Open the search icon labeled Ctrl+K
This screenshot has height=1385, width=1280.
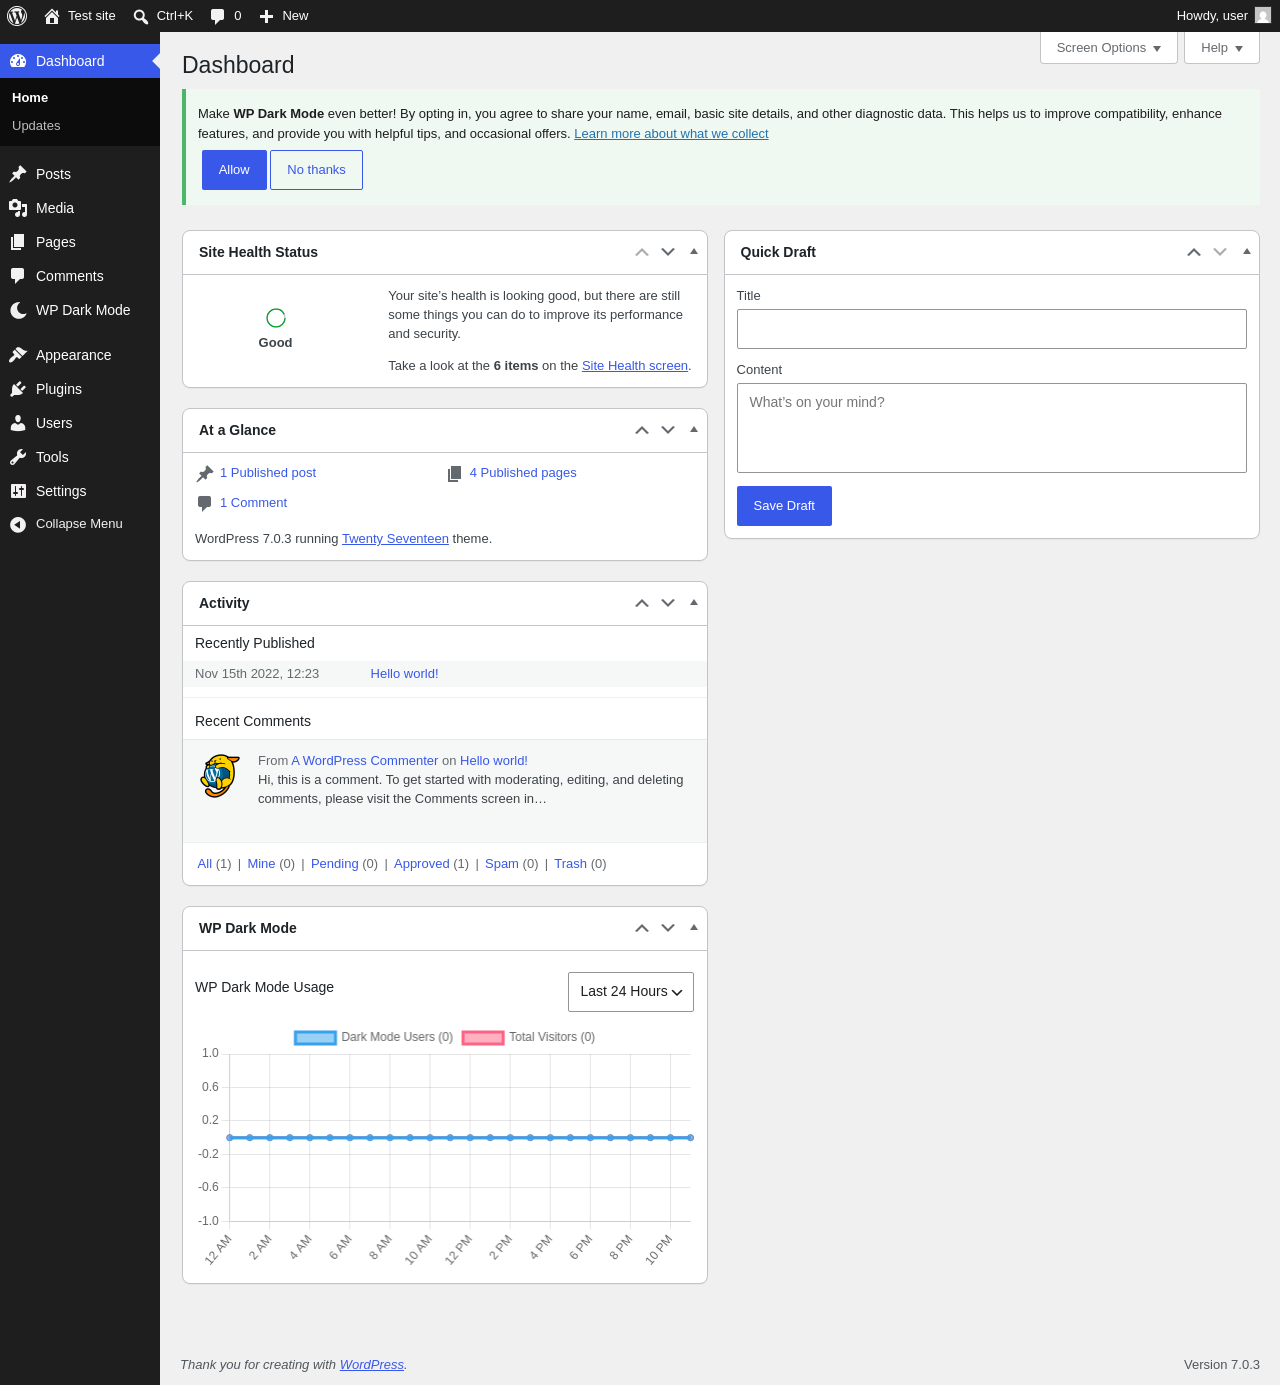coord(141,17)
